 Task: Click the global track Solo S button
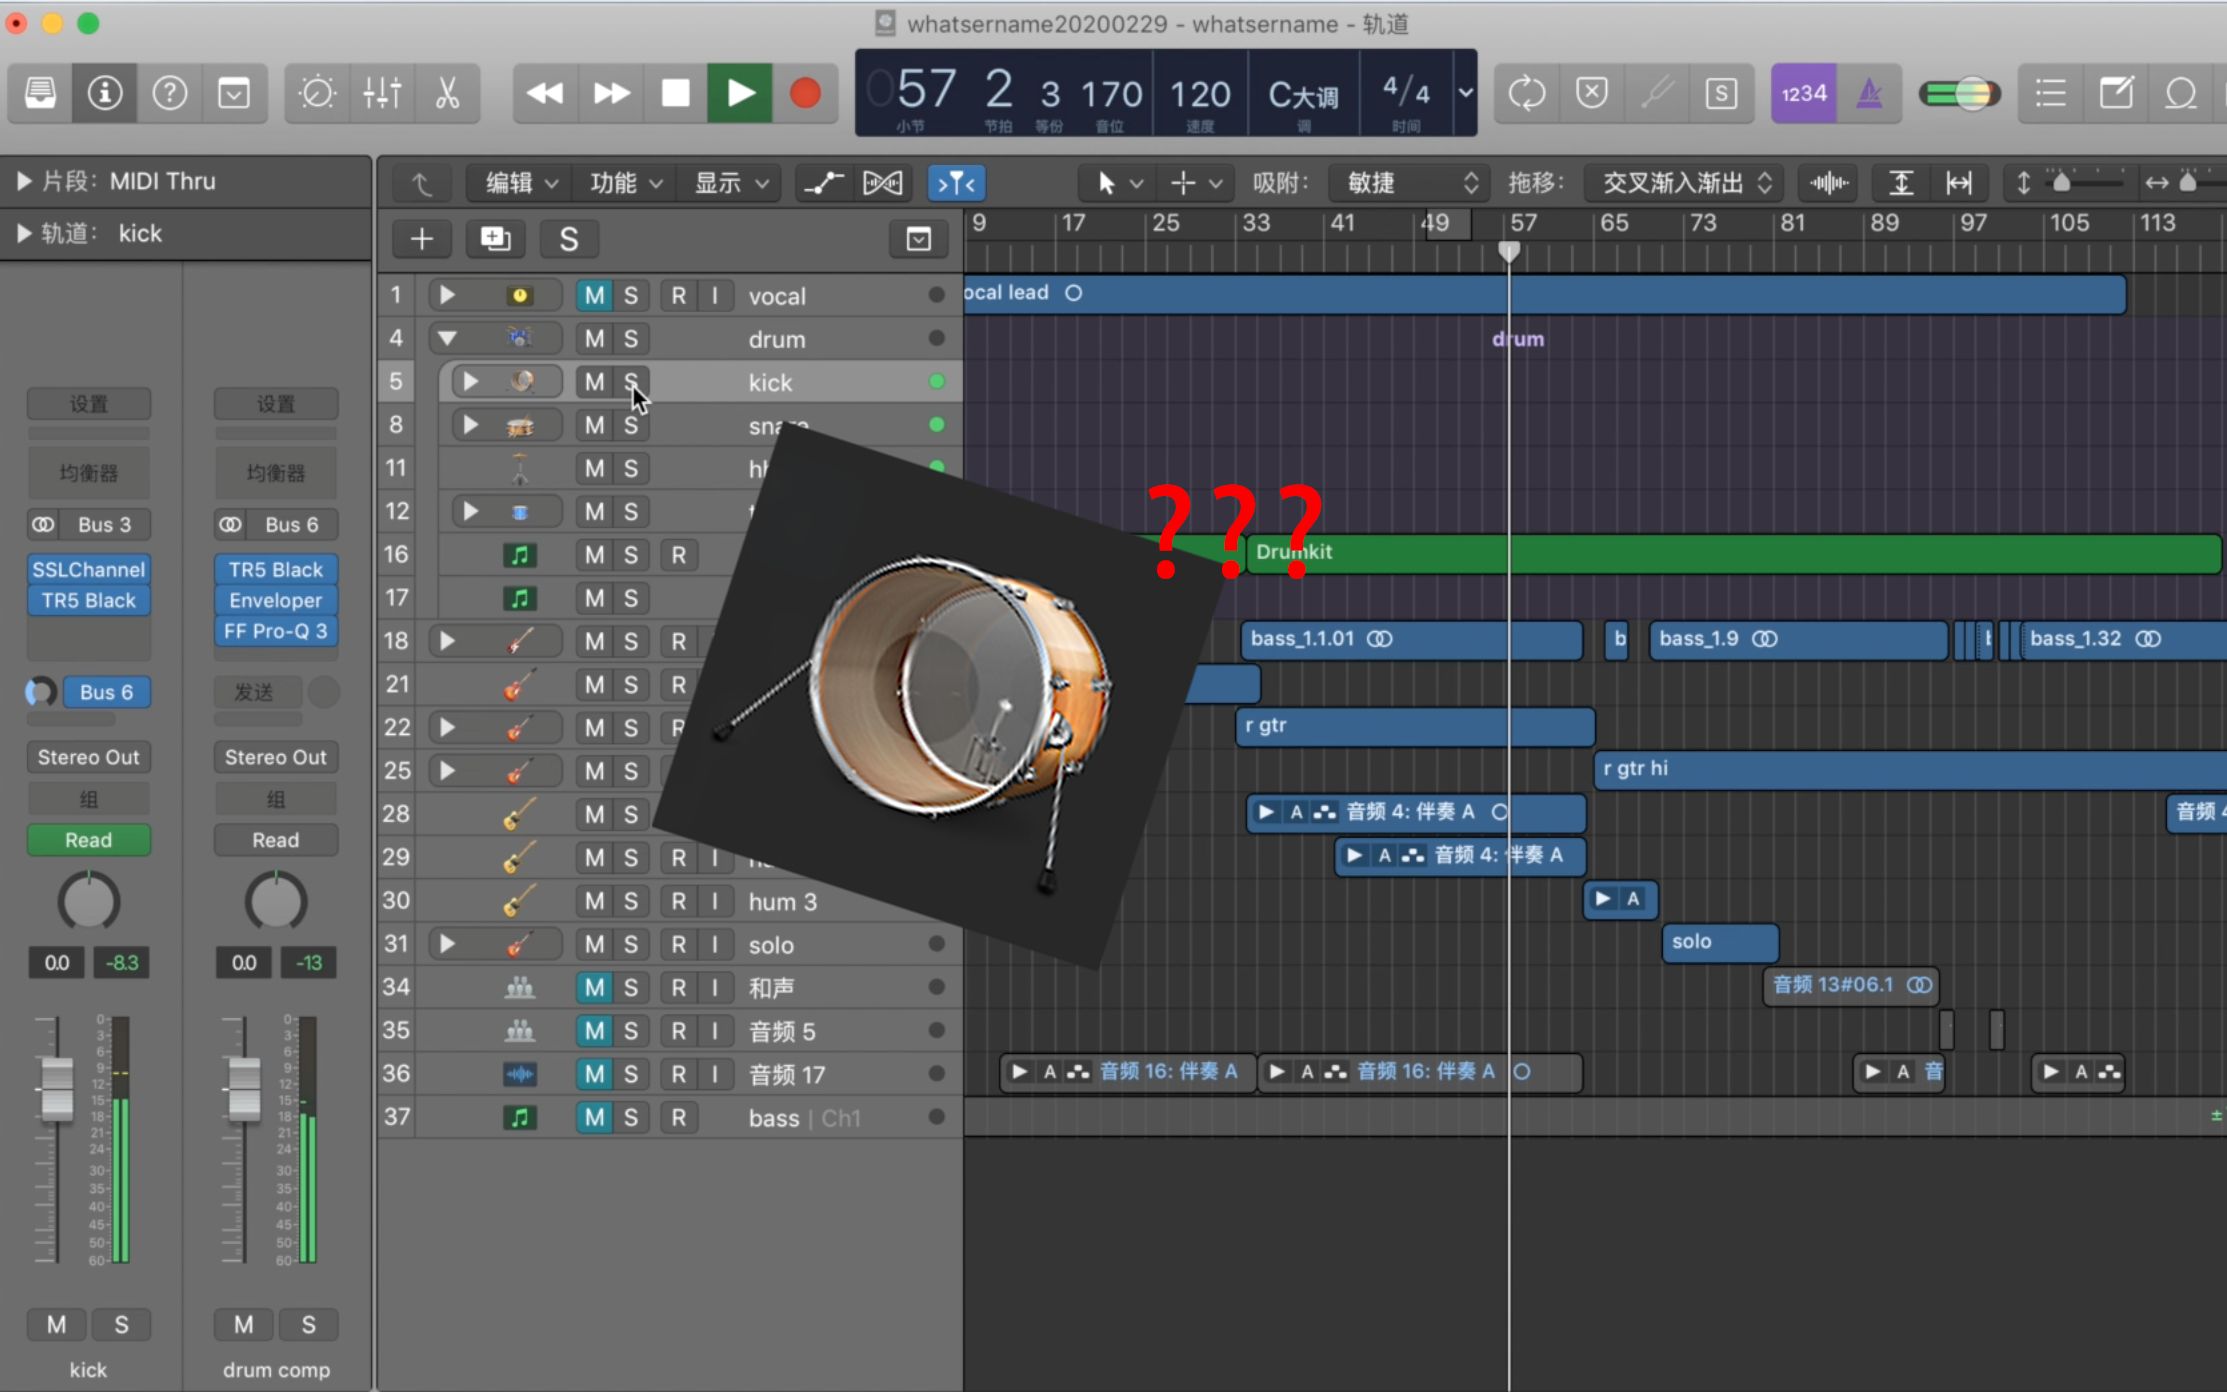[x=568, y=239]
